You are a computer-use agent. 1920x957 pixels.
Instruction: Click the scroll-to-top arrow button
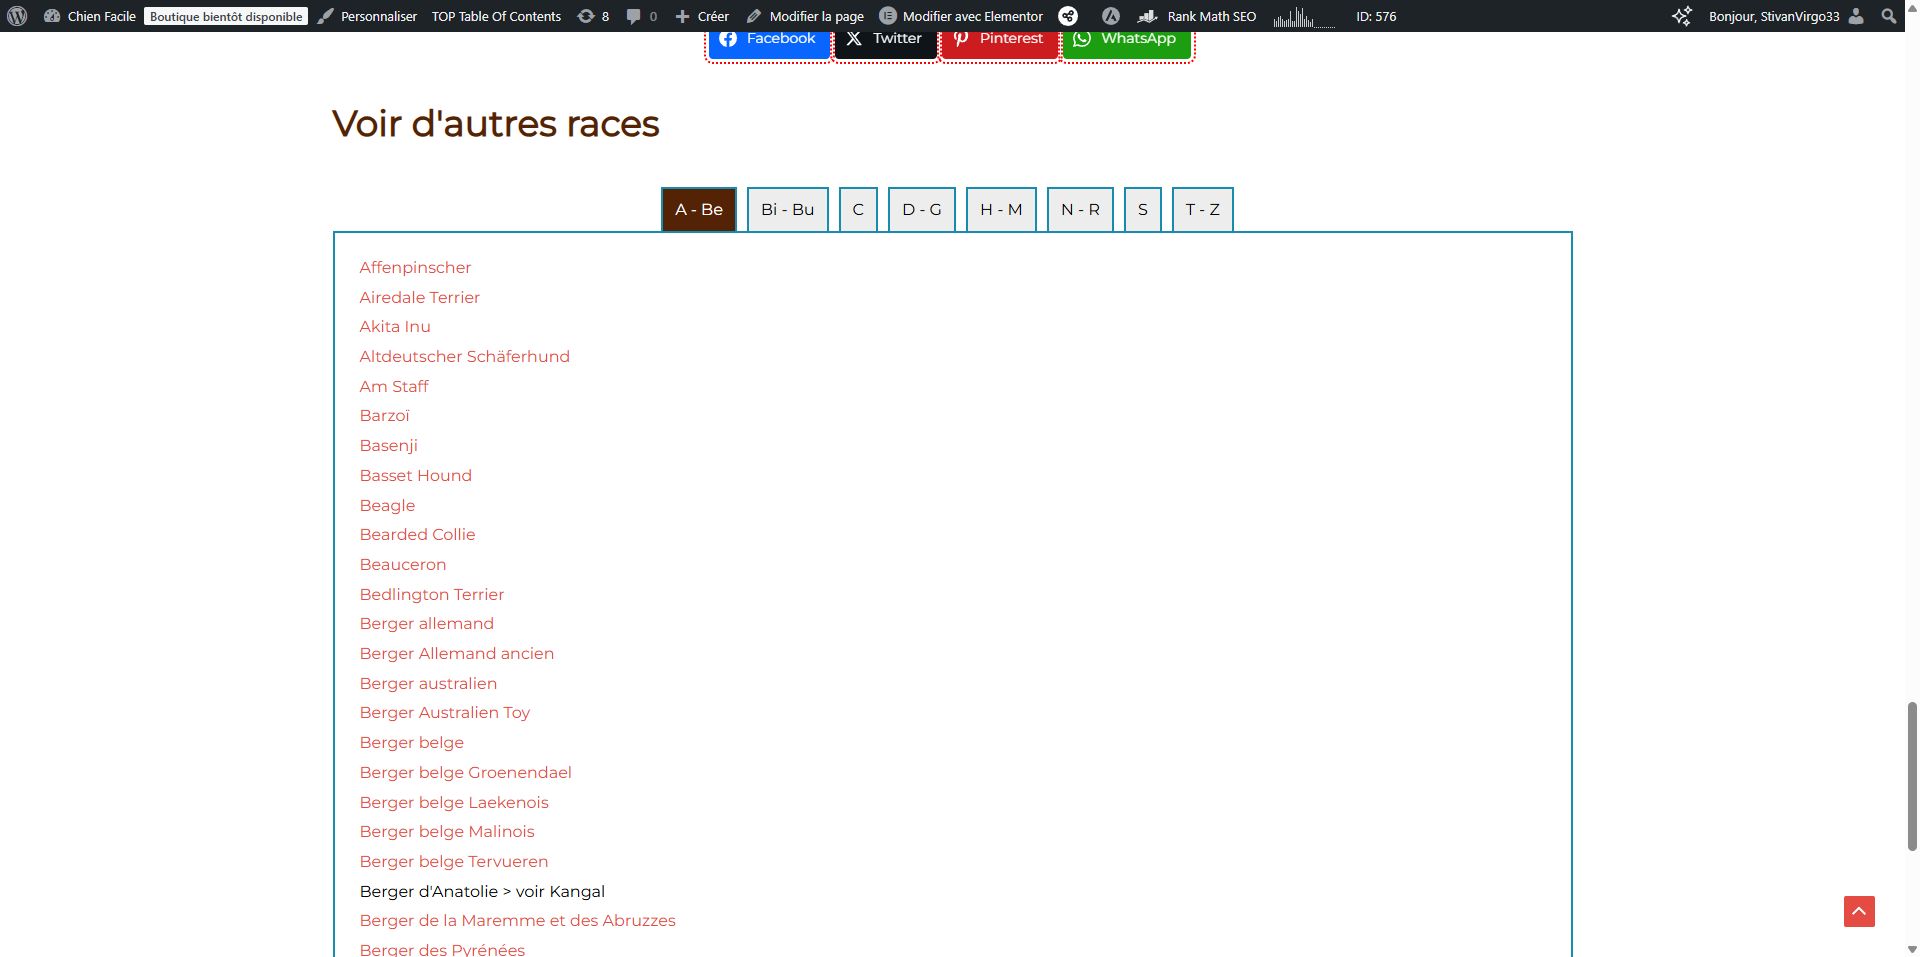coord(1859,911)
